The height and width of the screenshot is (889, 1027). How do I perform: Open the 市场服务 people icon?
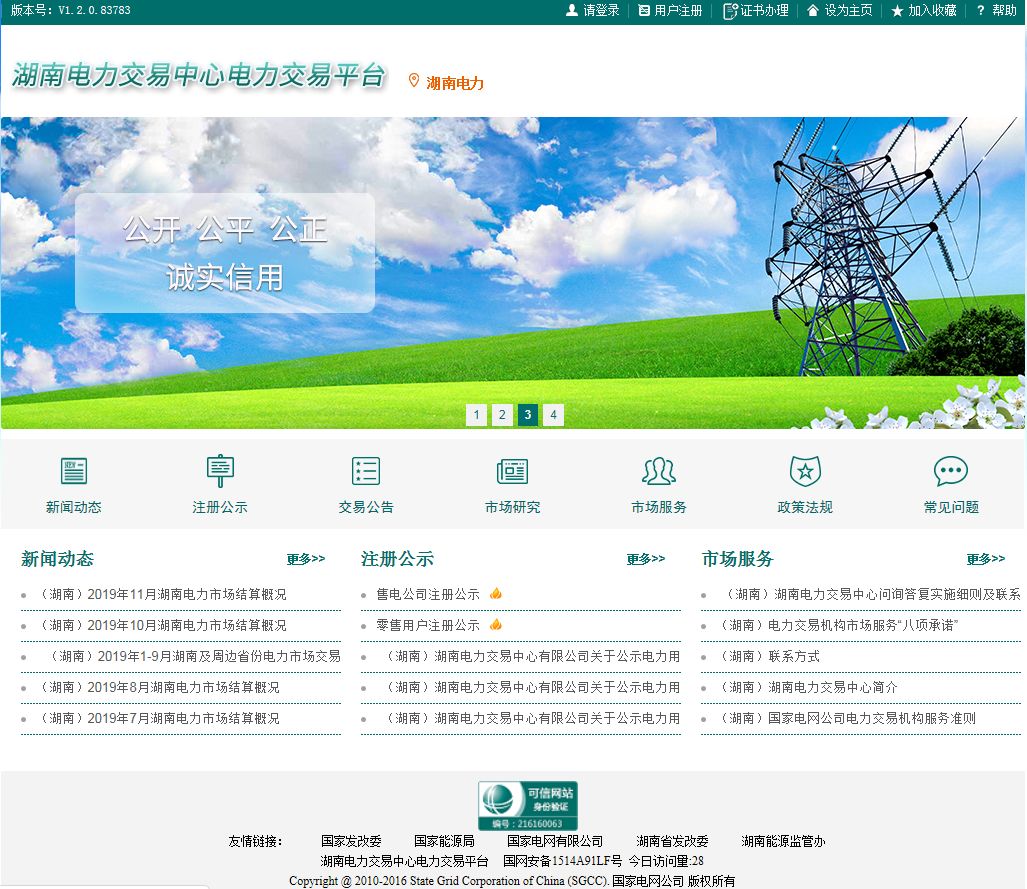659,471
